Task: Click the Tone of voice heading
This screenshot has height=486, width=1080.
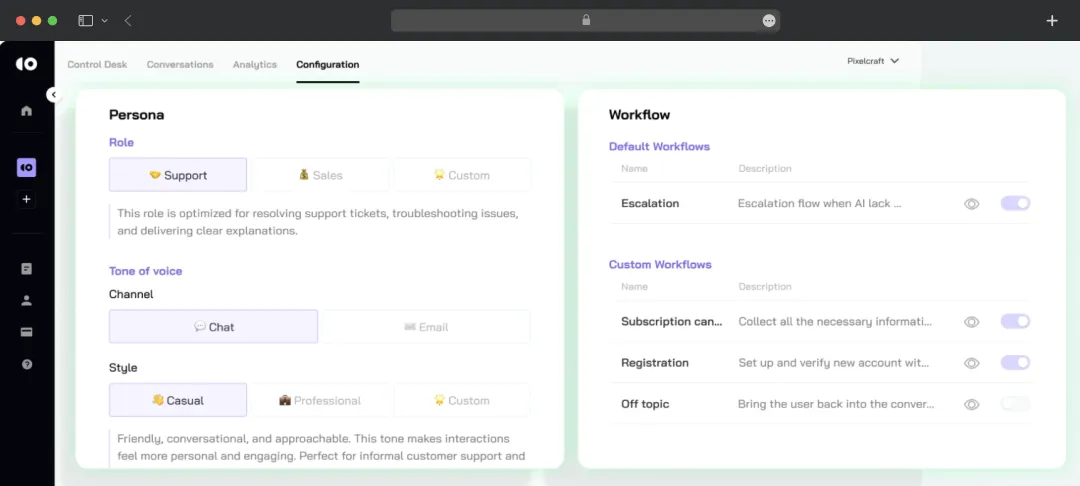Action: (145, 271)
